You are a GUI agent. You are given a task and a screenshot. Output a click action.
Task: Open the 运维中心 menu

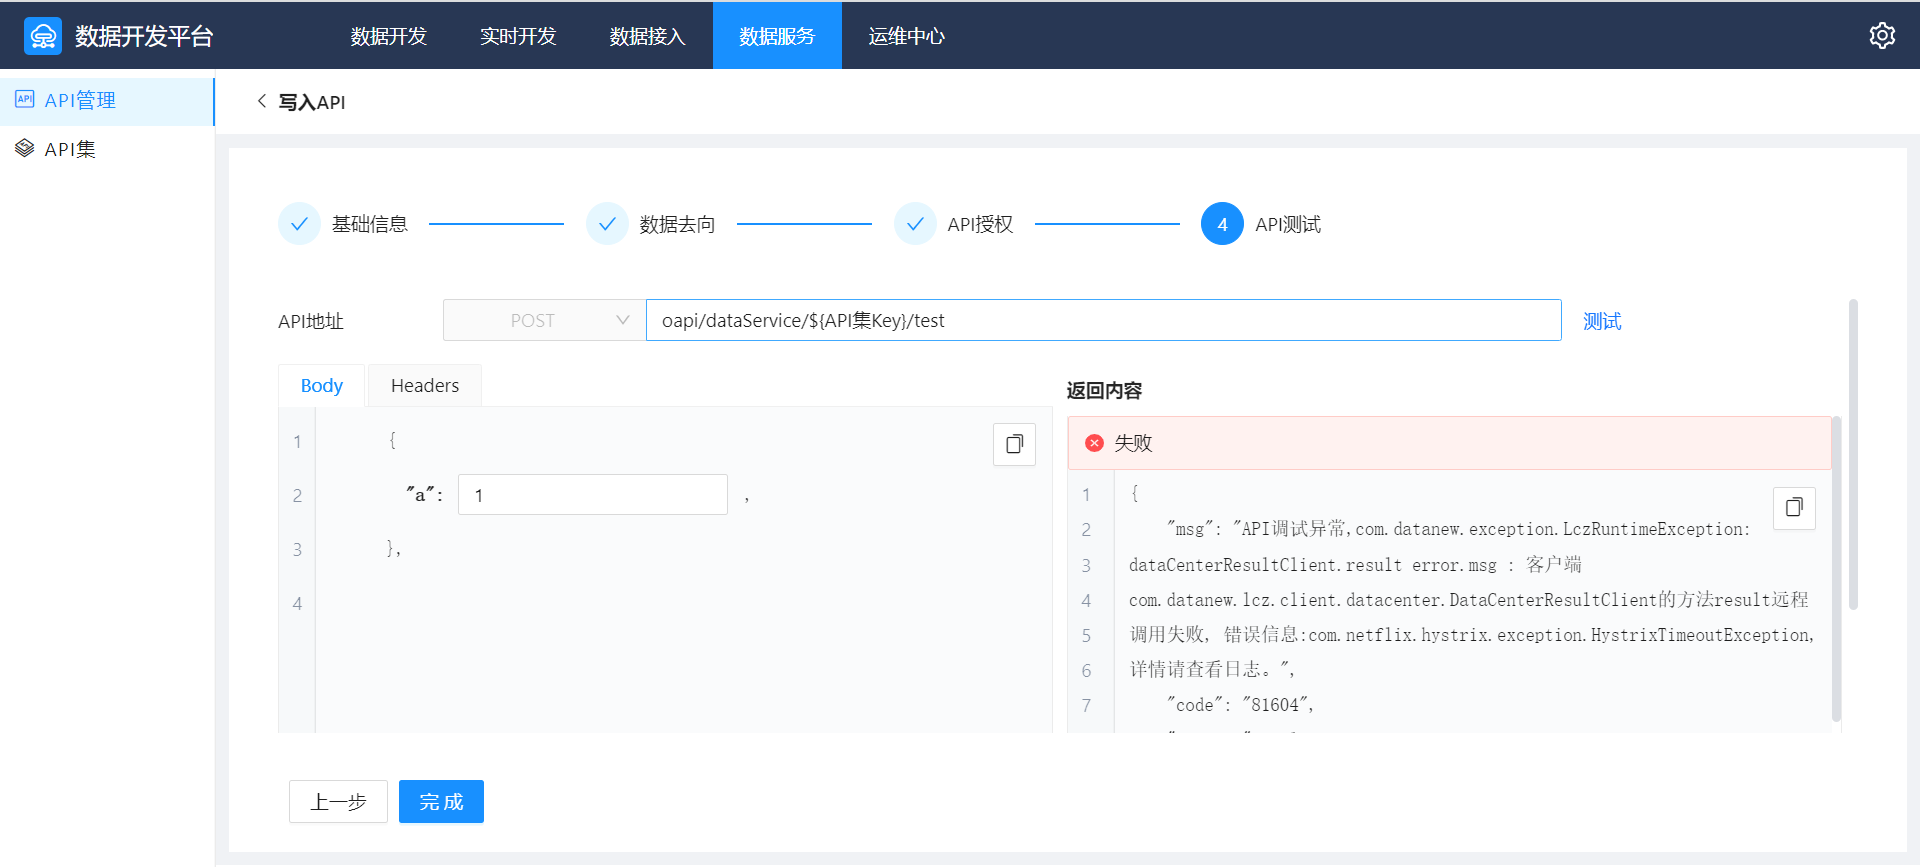(x=906, y=36)
